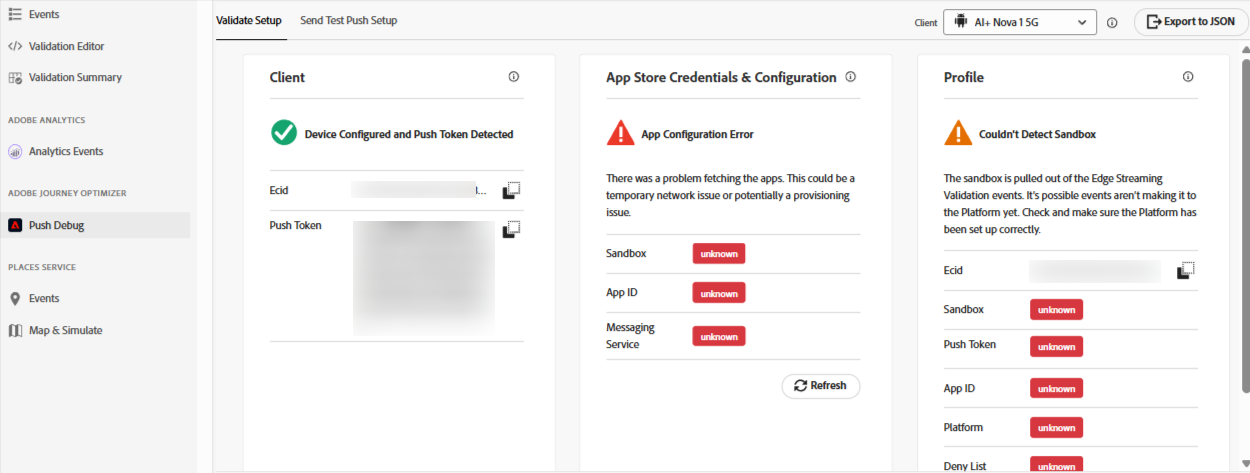Click info icon next to the Client dropdown

click(x=1112, y=22)
